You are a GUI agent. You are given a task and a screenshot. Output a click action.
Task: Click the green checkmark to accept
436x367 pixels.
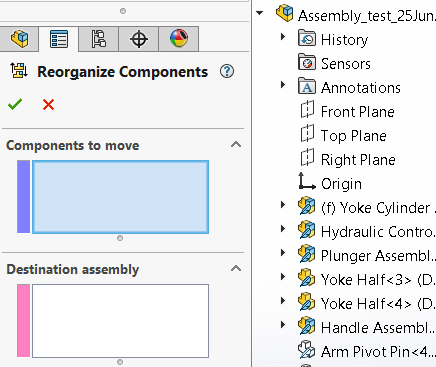coord(15,104)
